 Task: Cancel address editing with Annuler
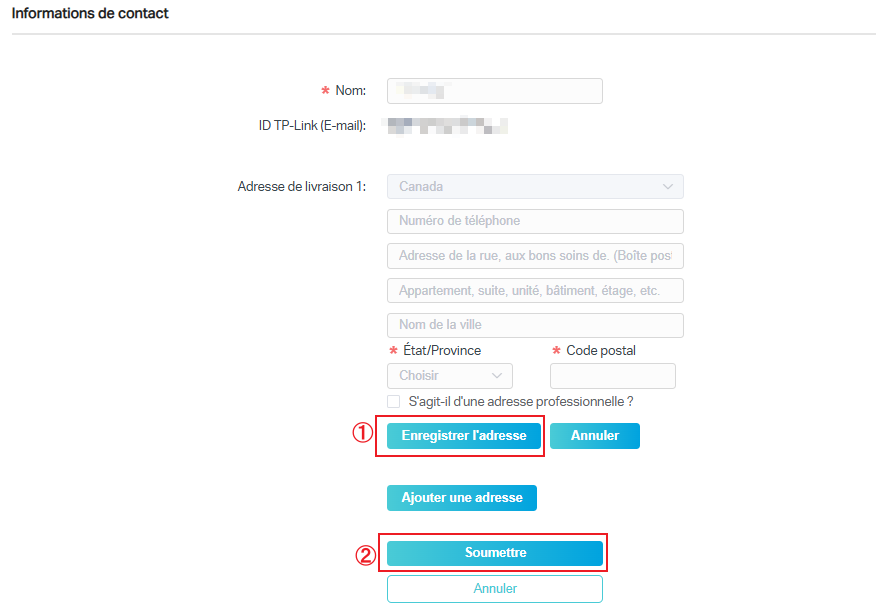click(594, 435)
